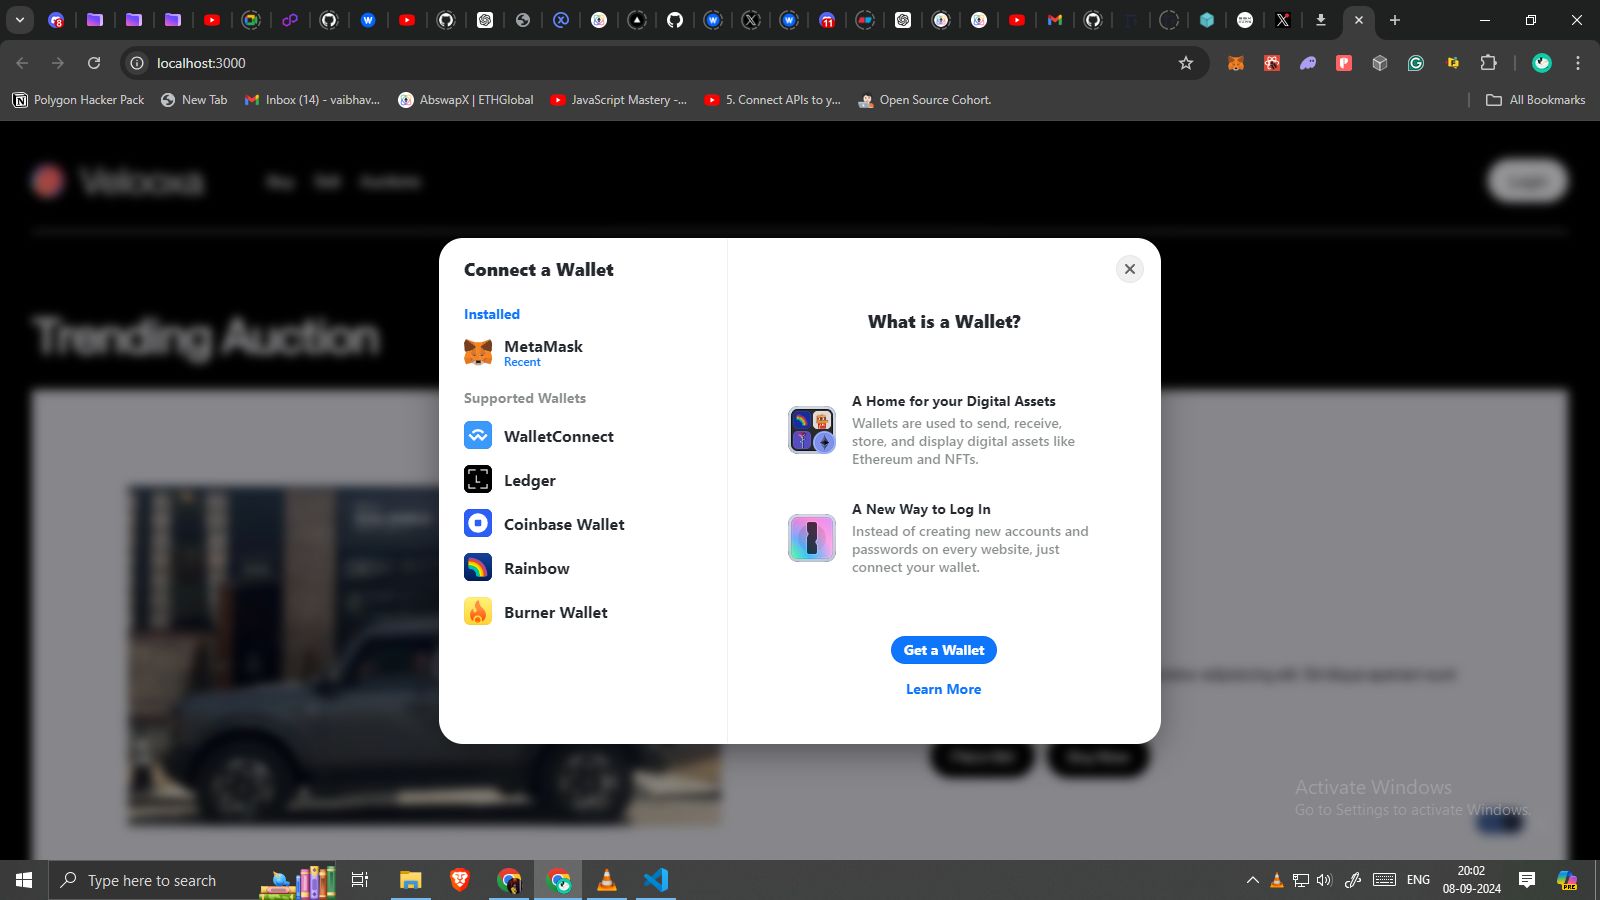The height and width of the screenshot is (900, 1600).
Task: Open Task View on the taskbar
Action: coord(360,880)
